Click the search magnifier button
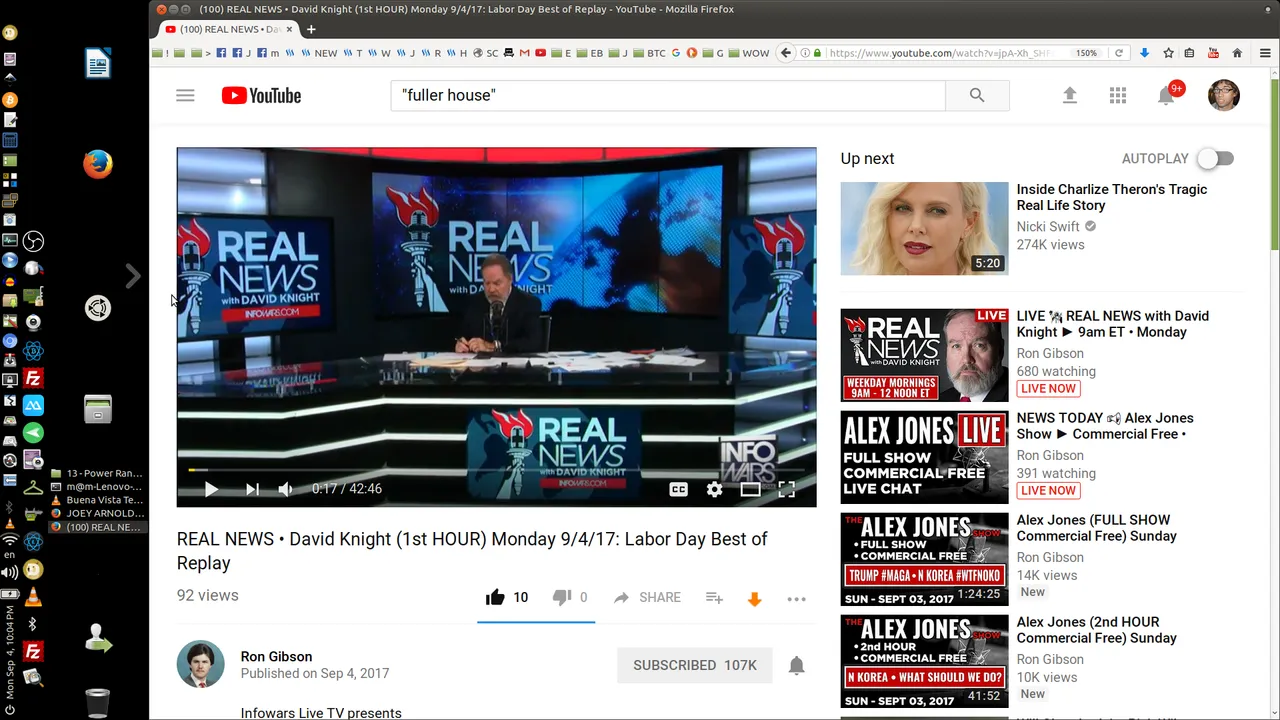Viewport: 1280px width, 720px height. (x=977, y=96)
